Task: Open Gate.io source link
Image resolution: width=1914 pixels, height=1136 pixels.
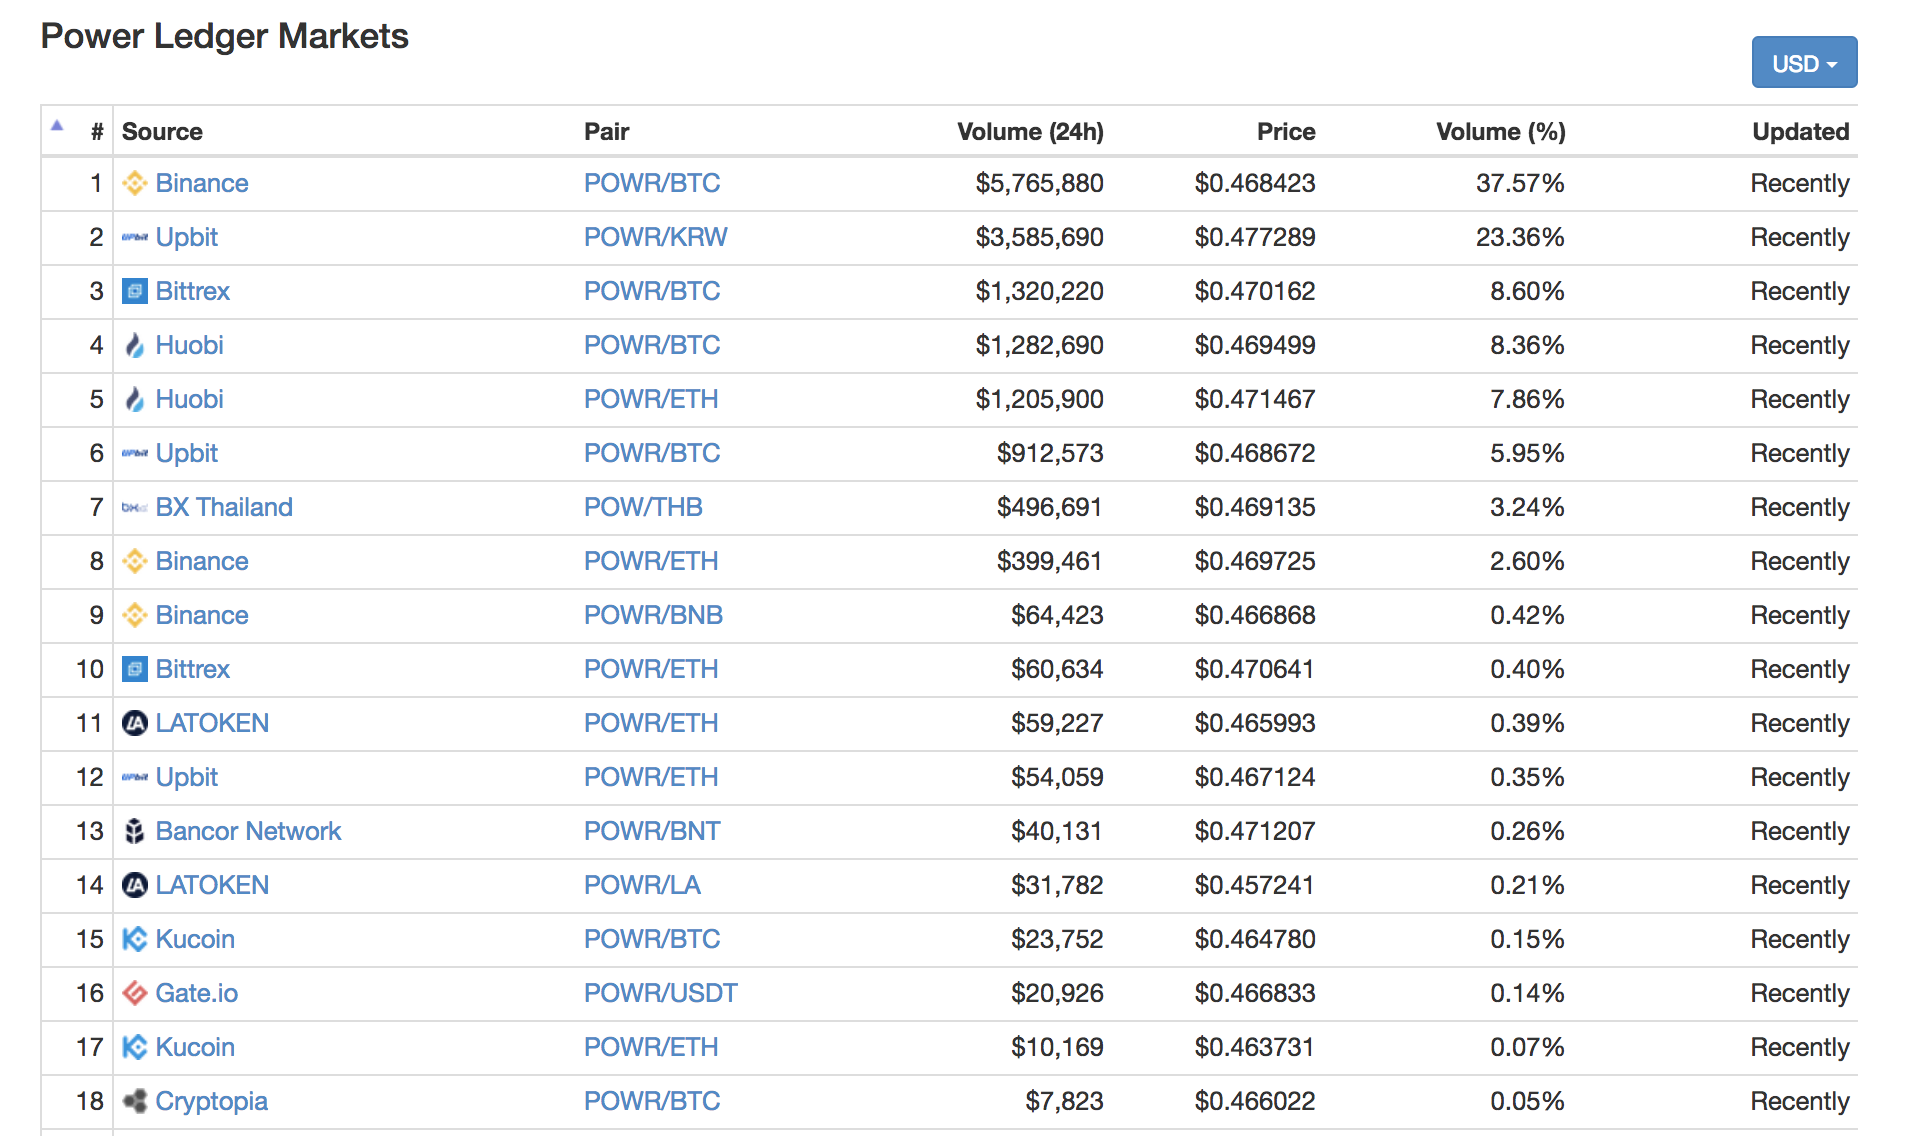Action: tap(197, 993)
